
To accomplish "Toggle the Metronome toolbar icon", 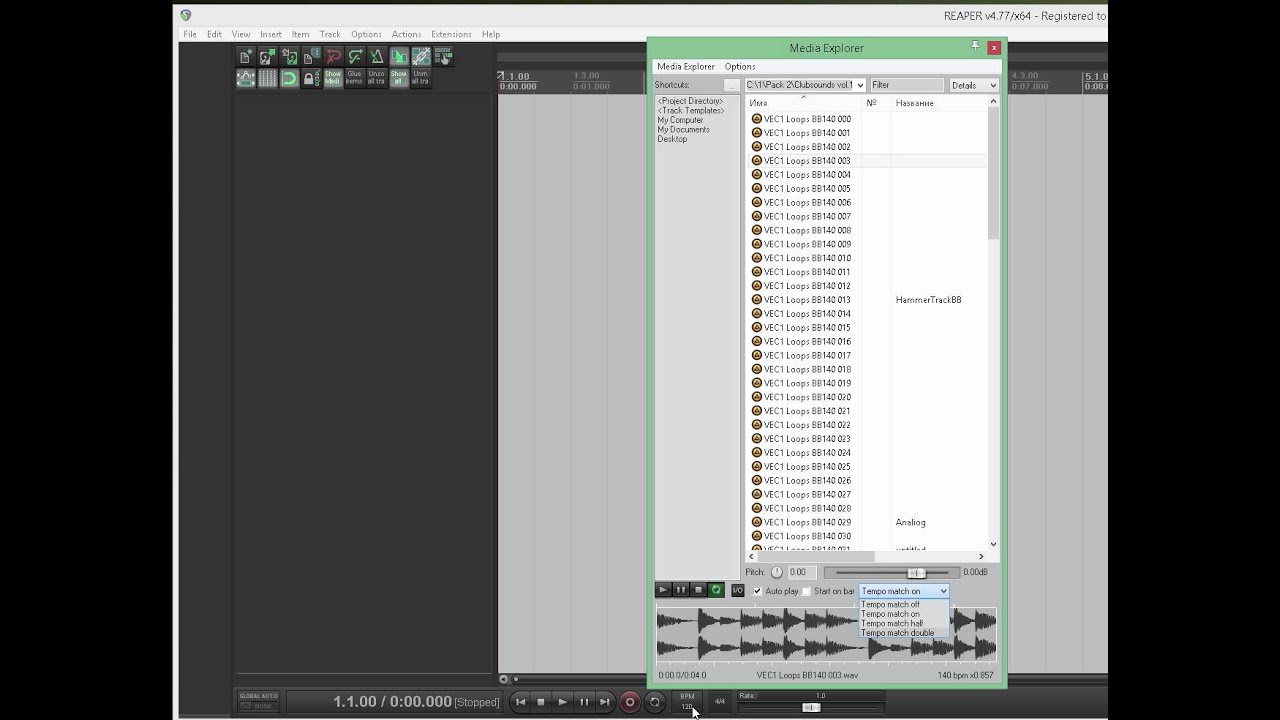I will (377, 57).
